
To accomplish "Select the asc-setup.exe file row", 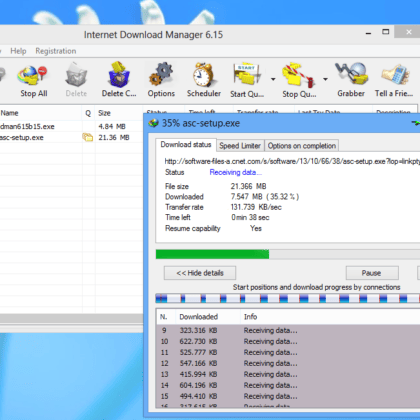I will 71,137.
